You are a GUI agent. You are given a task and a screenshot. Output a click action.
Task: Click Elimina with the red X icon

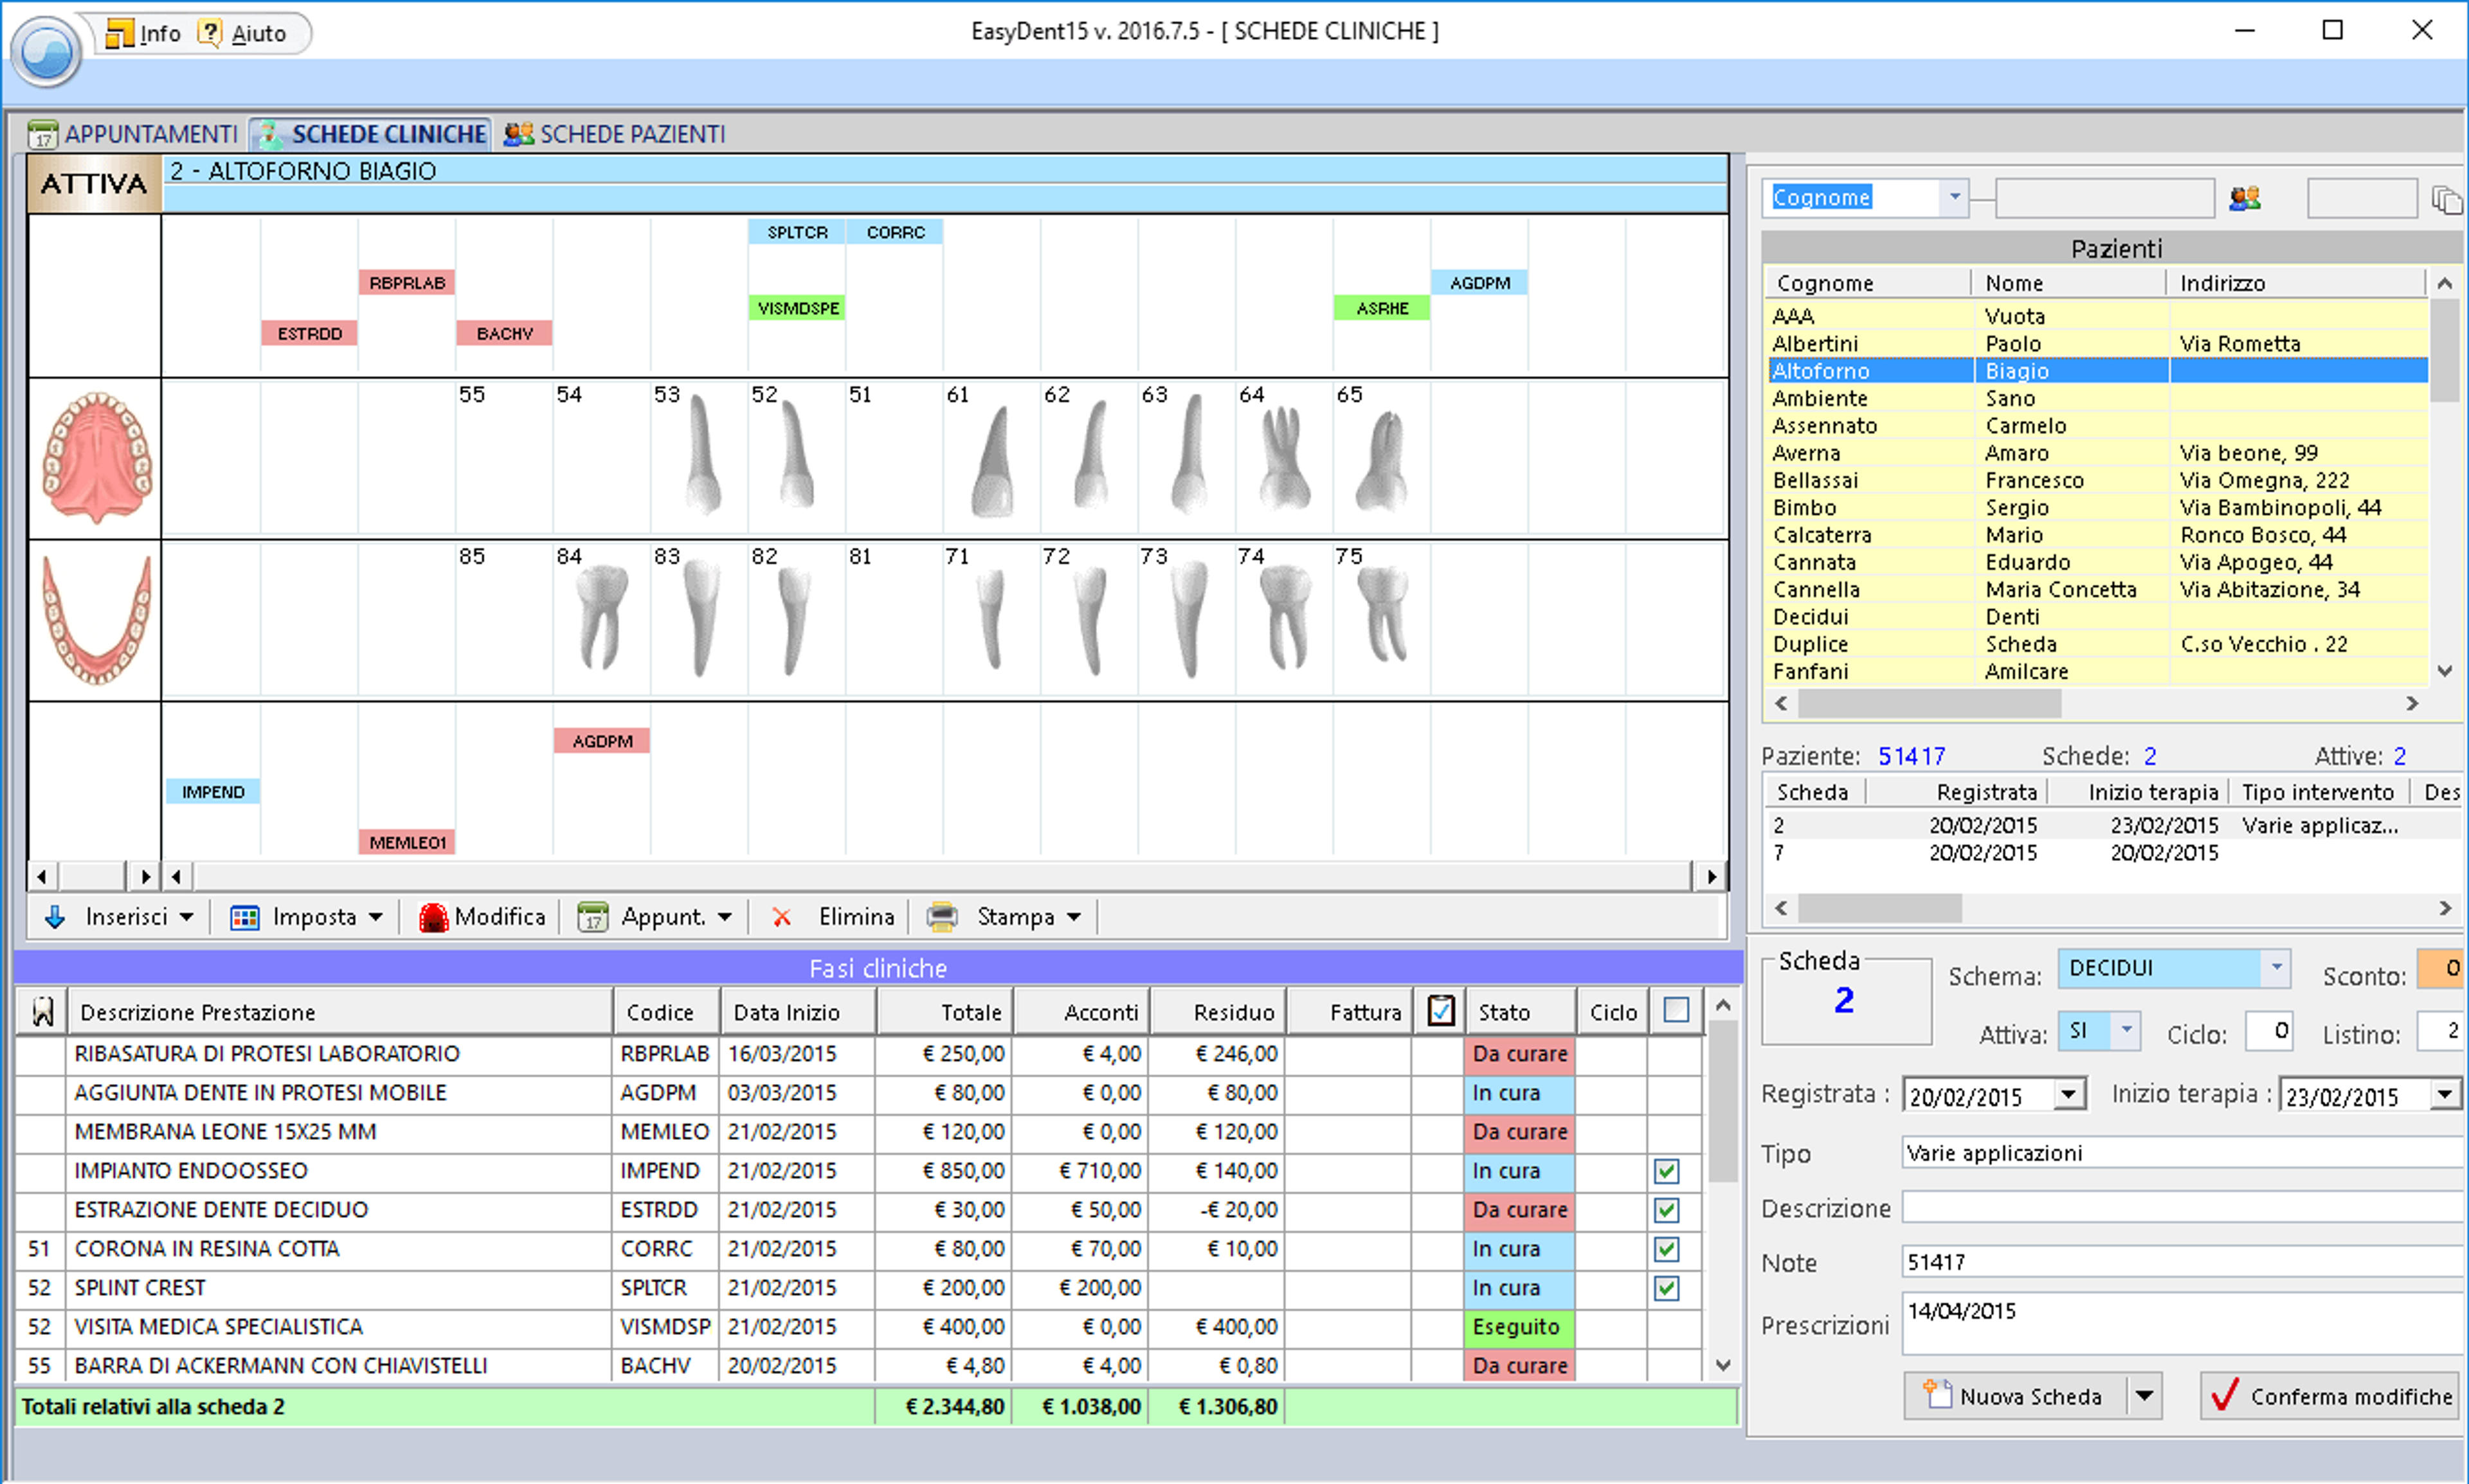[833, 917]
